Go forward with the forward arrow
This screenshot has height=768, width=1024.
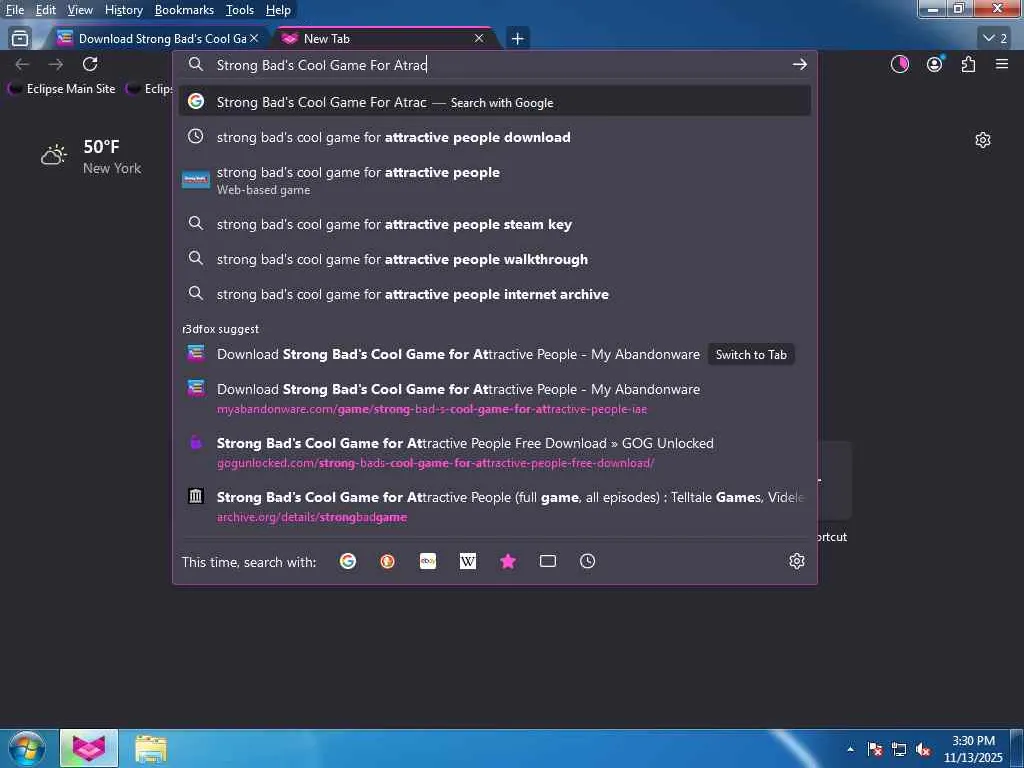point(56,64)
